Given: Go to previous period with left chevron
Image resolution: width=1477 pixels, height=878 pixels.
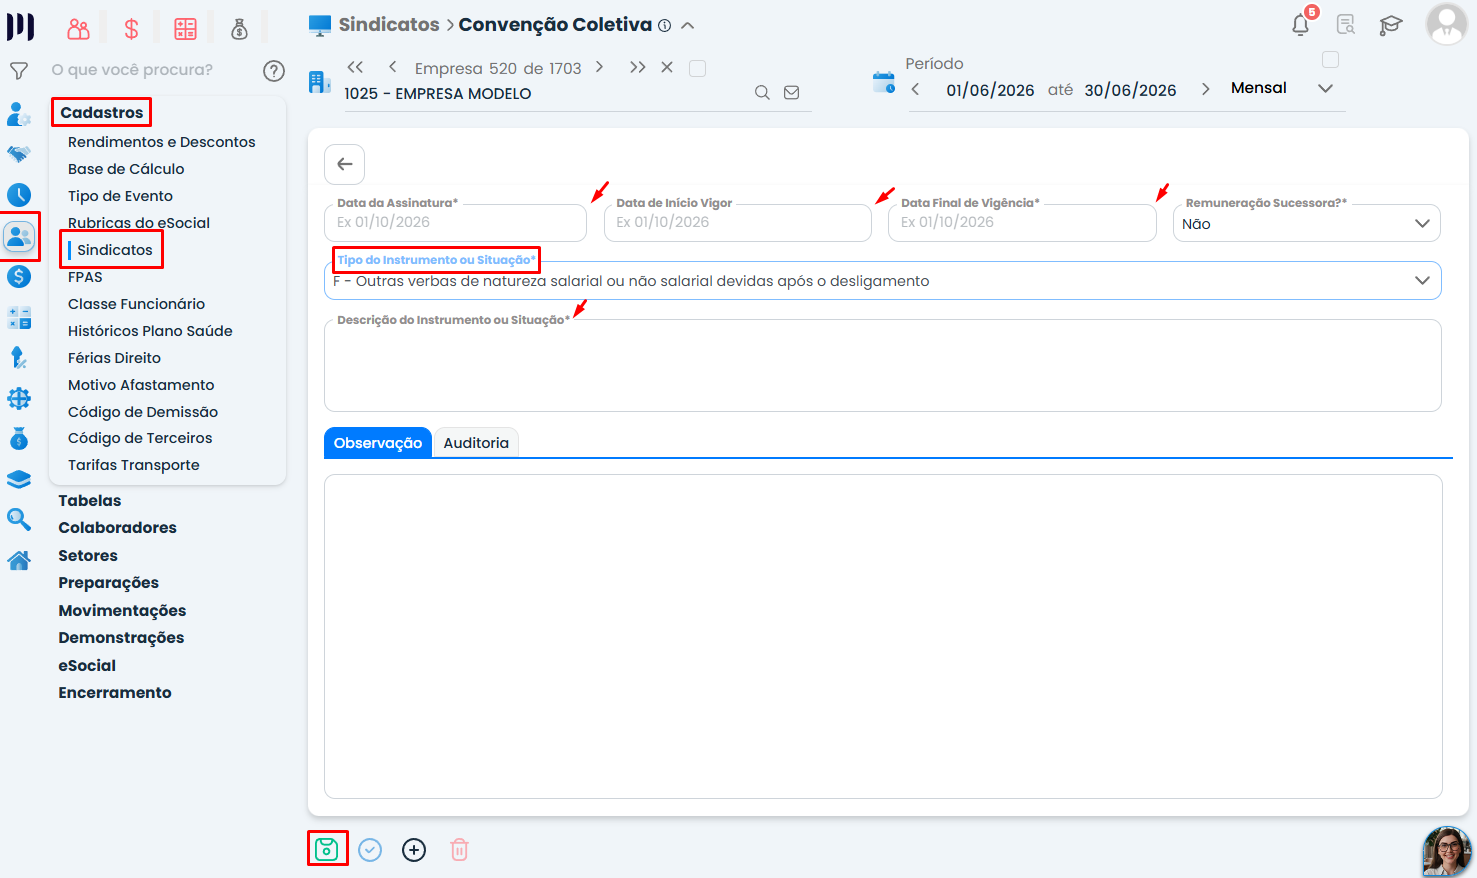Looking at the screenshot, I should pyautogui.click(x=915, y=89).
